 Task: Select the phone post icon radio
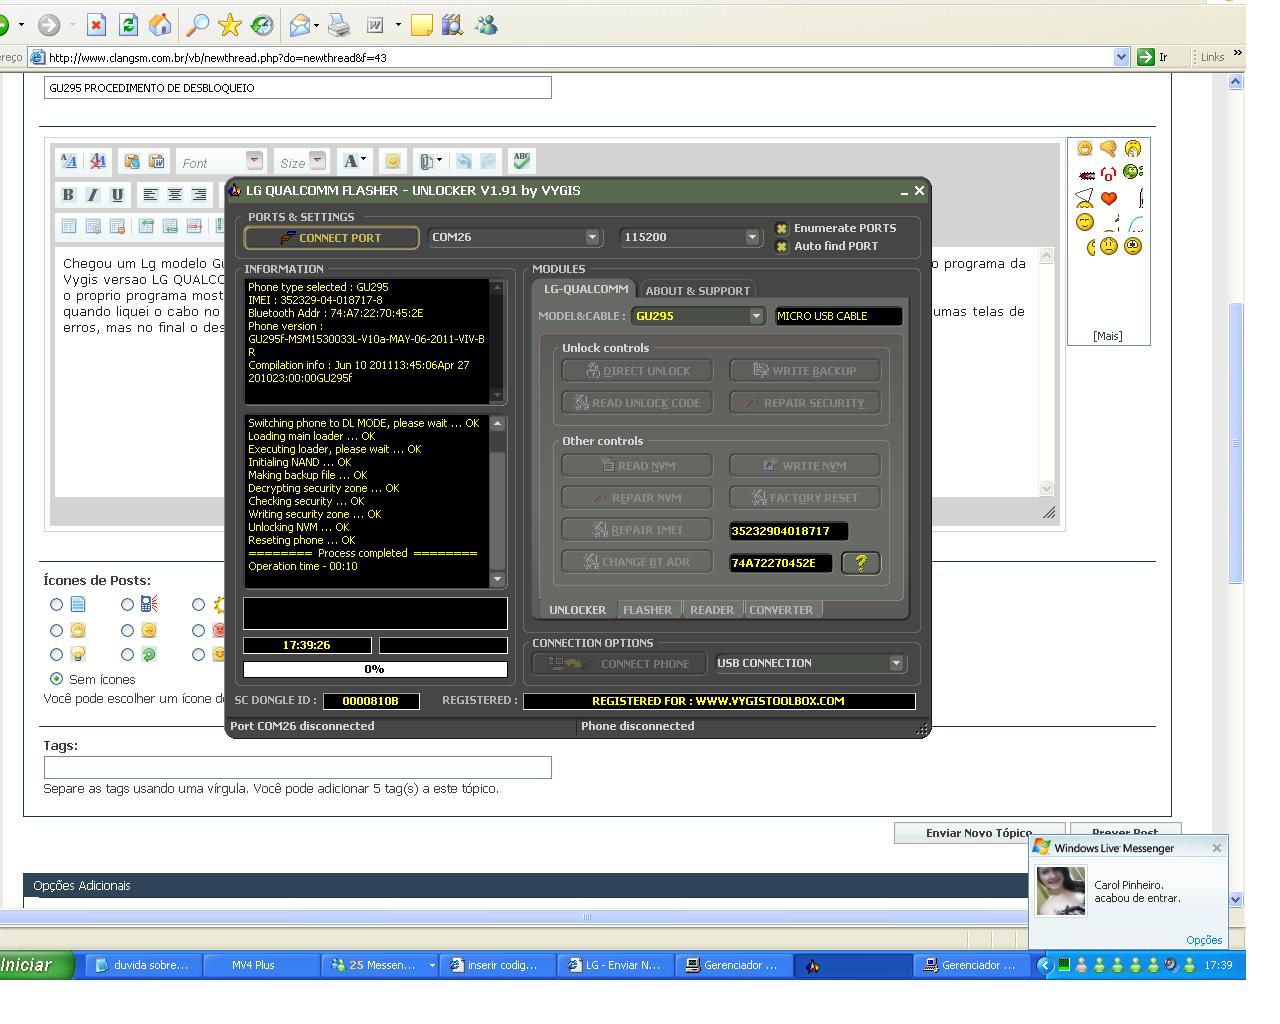tap(127, 604)
